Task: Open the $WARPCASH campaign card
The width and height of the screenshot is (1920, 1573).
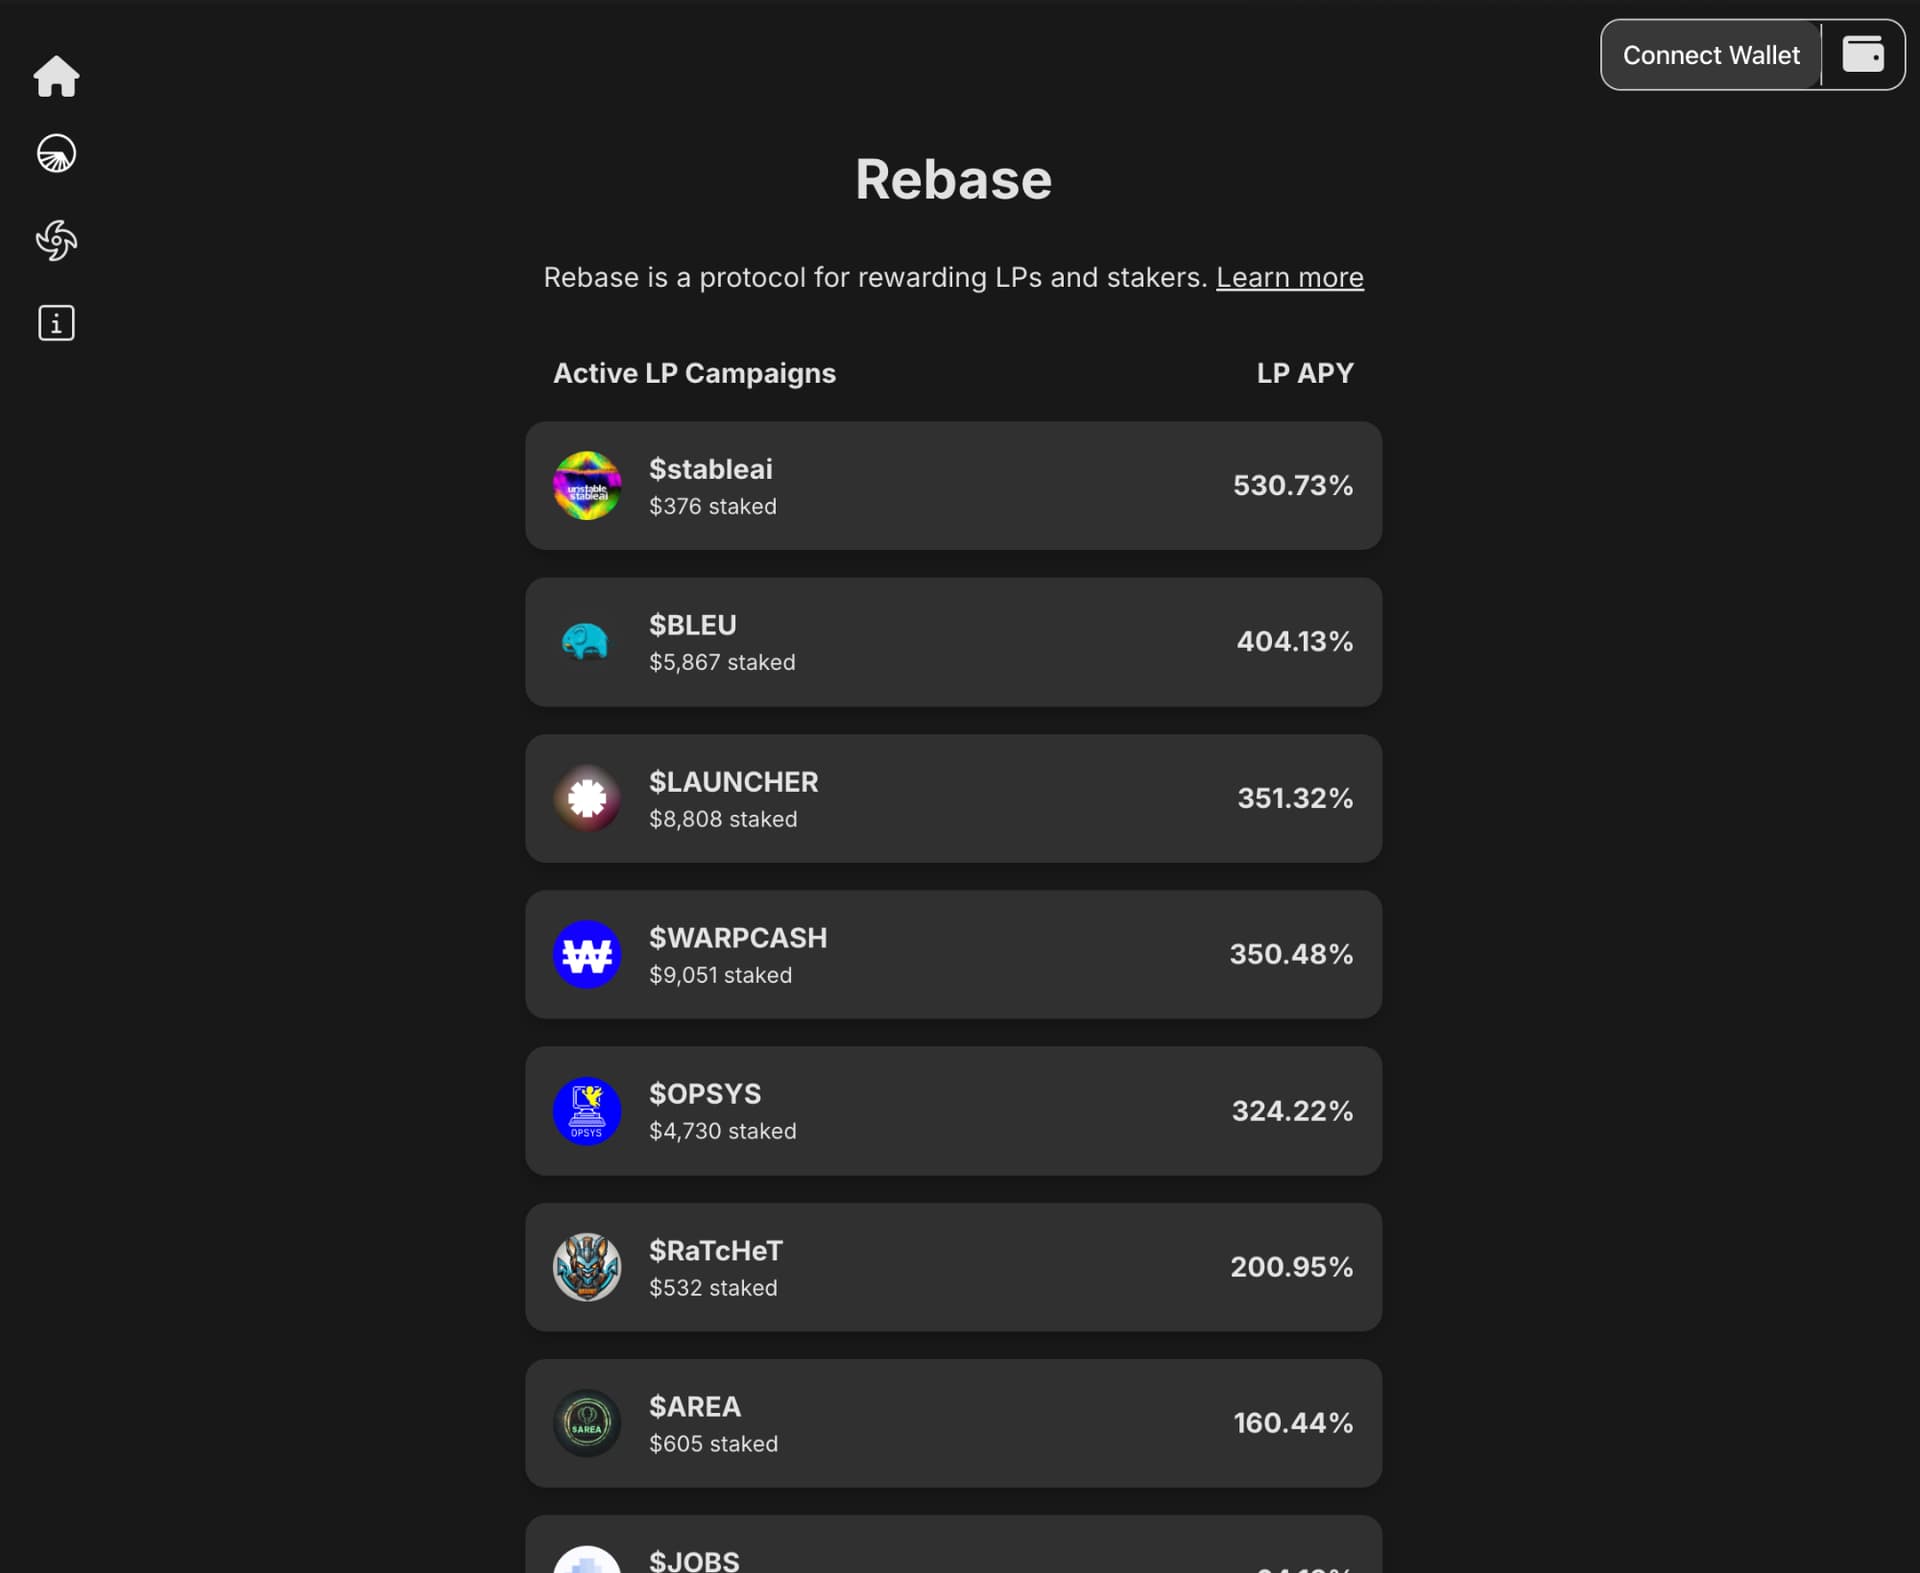Action: coord(953,955)
